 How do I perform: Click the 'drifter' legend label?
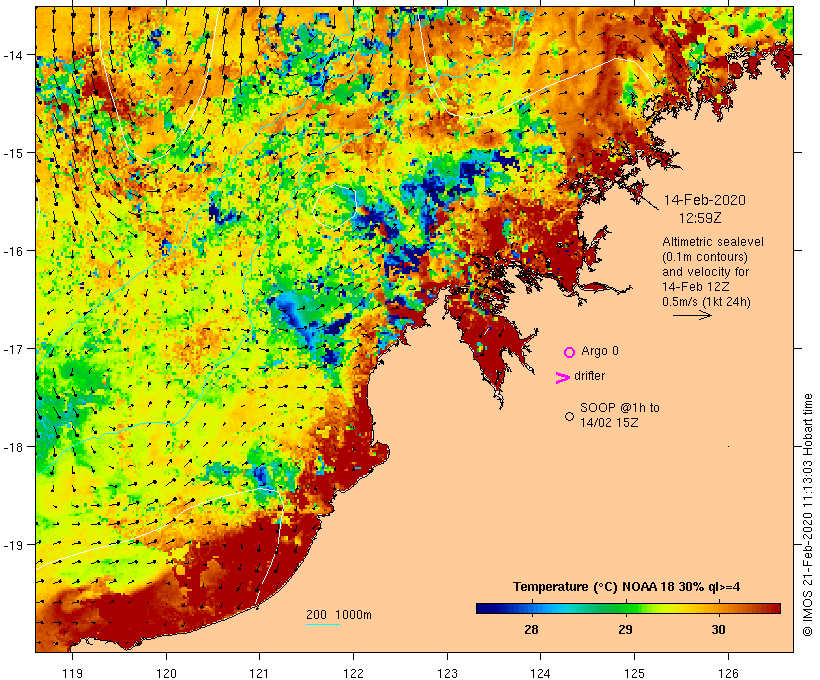589,376
